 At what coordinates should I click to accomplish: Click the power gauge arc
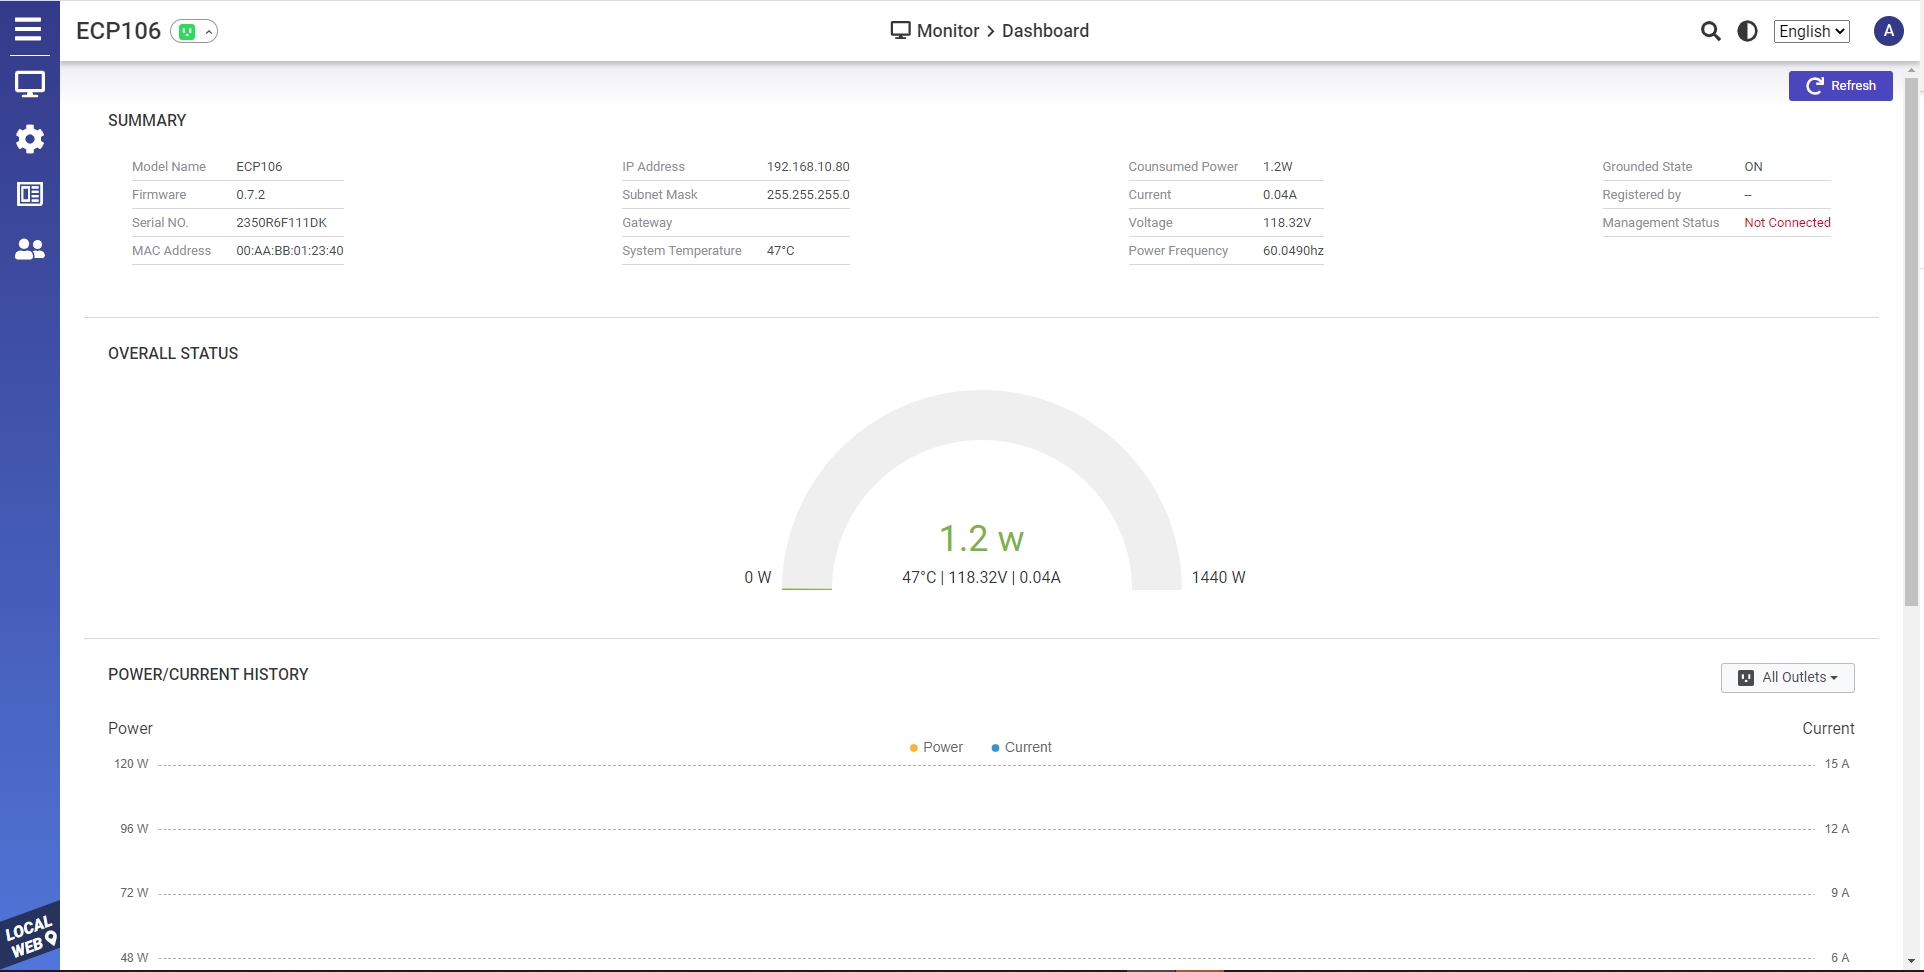(x=981, y=415)
